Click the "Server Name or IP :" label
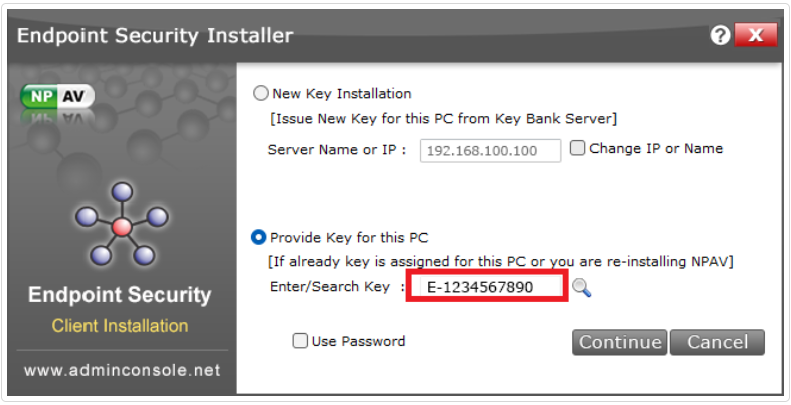 tap(338, 150)
